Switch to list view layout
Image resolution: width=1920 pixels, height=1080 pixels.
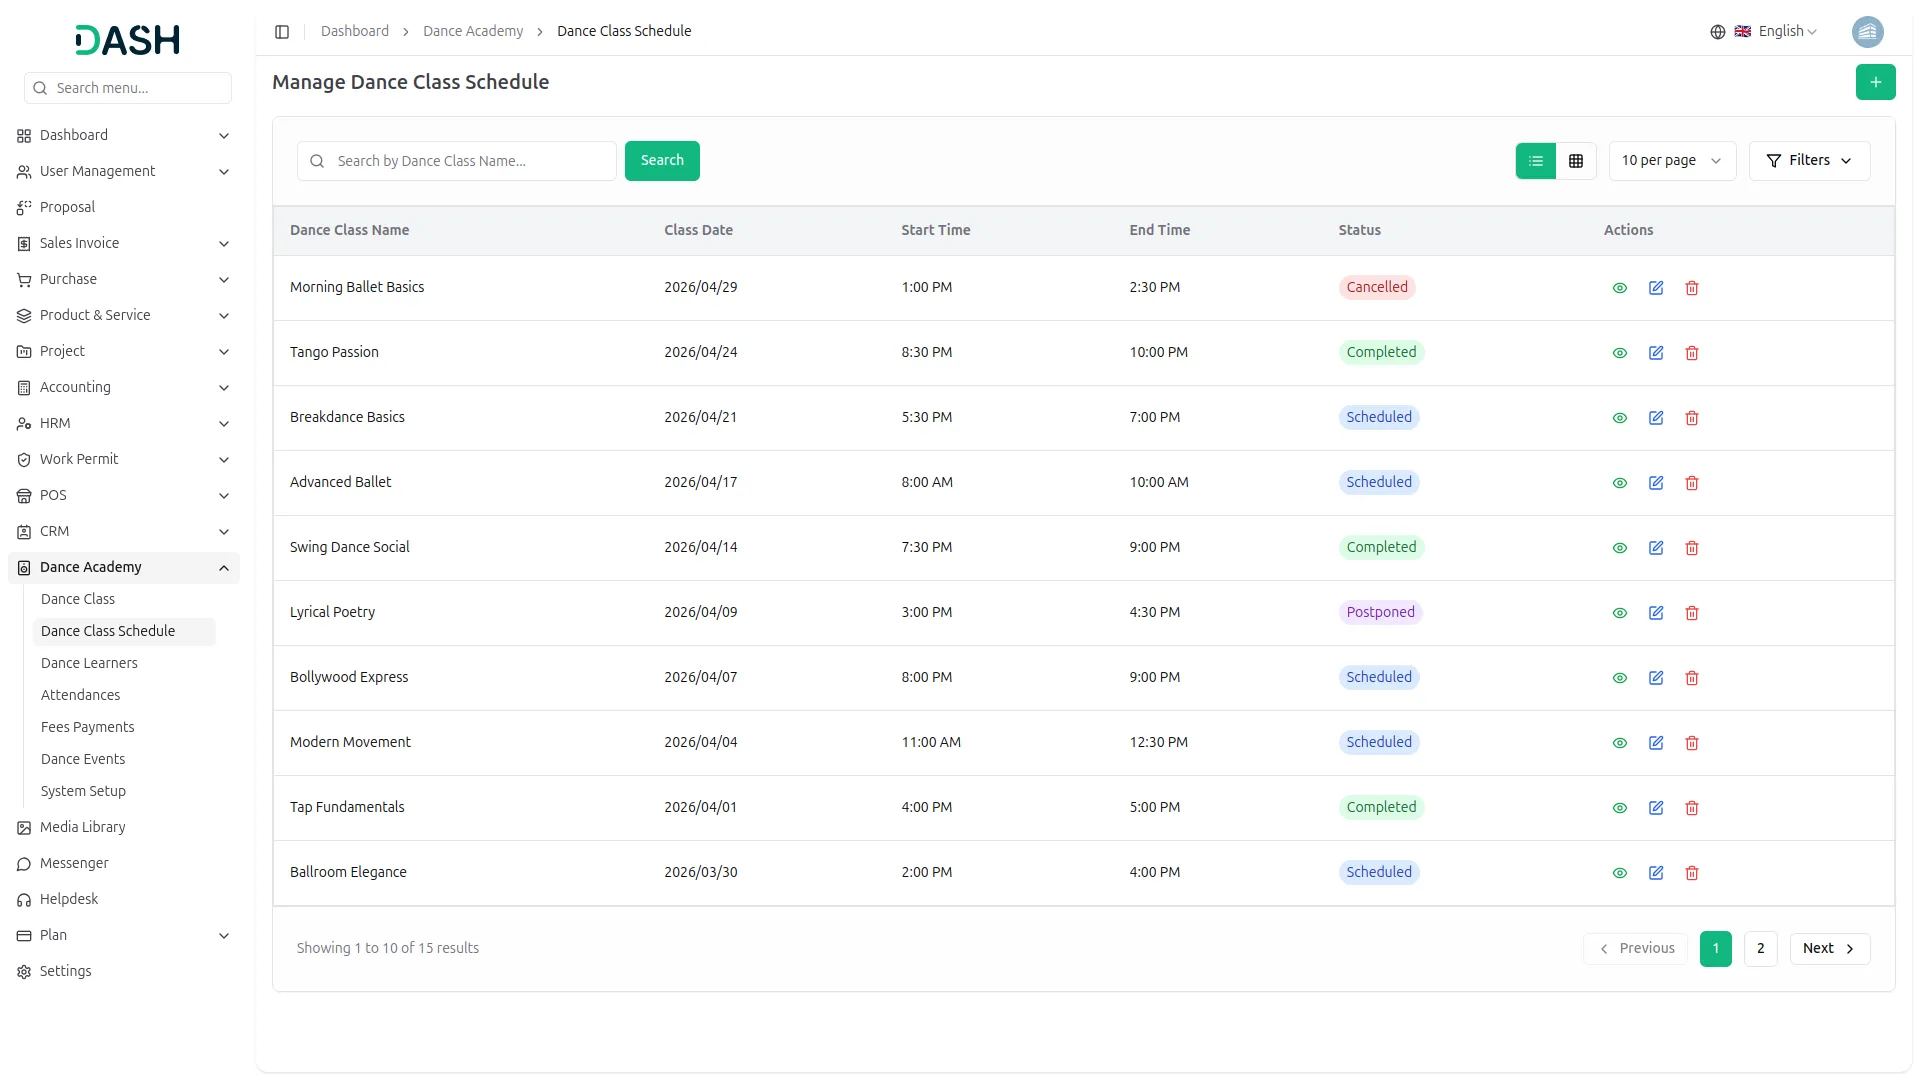pyautogui.click(x=1536, y=161)
